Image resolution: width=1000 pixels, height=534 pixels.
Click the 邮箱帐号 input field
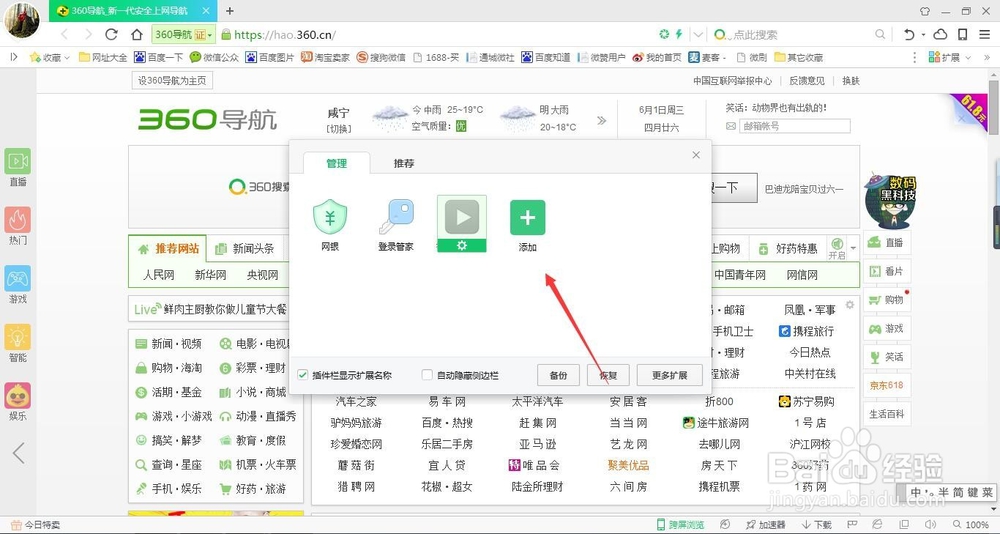(794, 126)
